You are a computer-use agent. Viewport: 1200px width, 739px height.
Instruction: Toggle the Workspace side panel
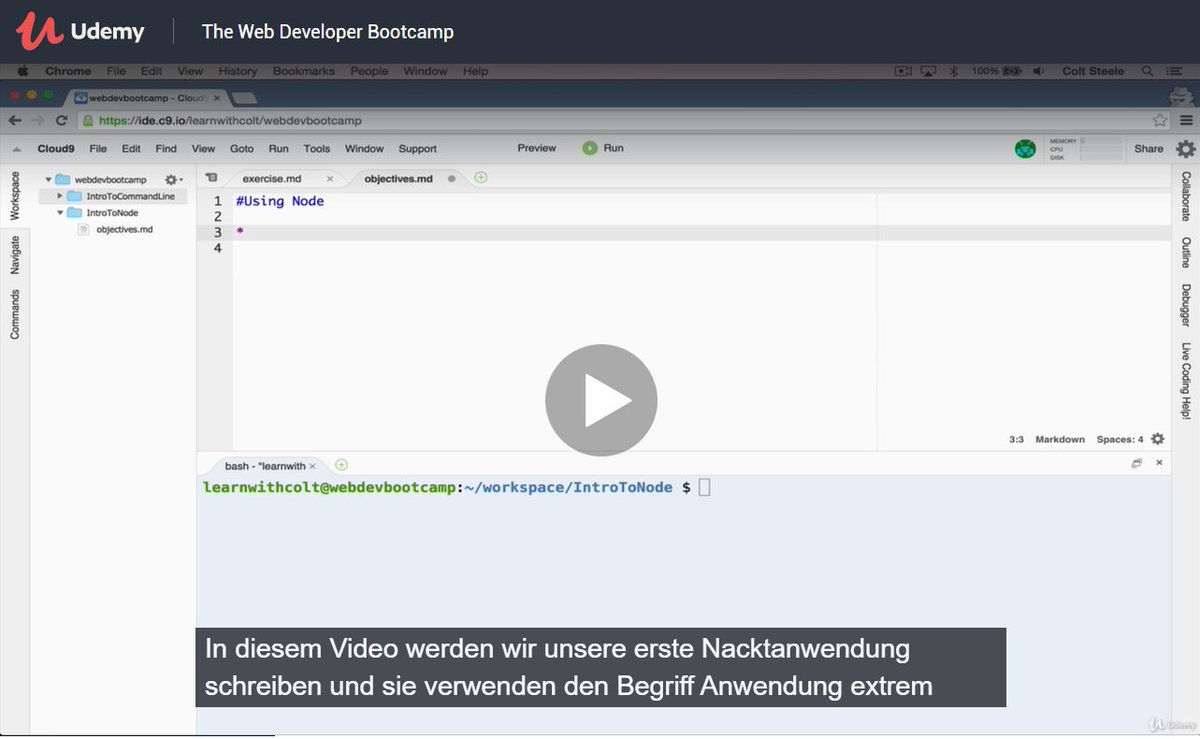(x=15, y=196)
